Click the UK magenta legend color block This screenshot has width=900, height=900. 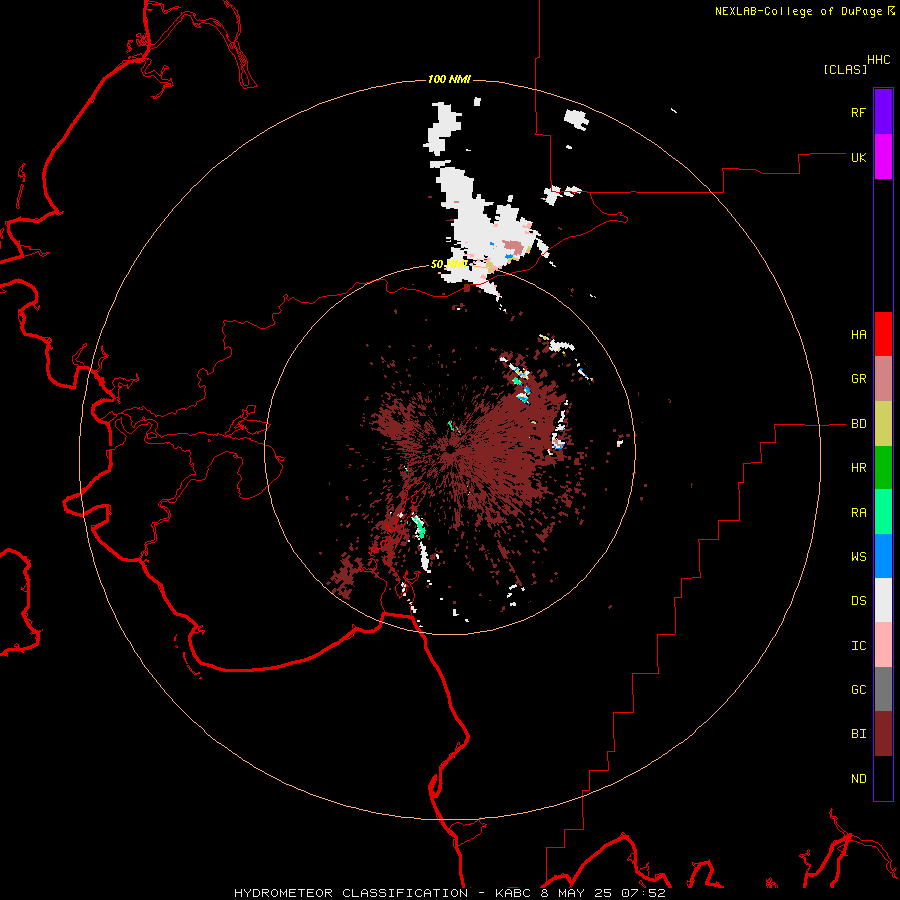point(883,157)
